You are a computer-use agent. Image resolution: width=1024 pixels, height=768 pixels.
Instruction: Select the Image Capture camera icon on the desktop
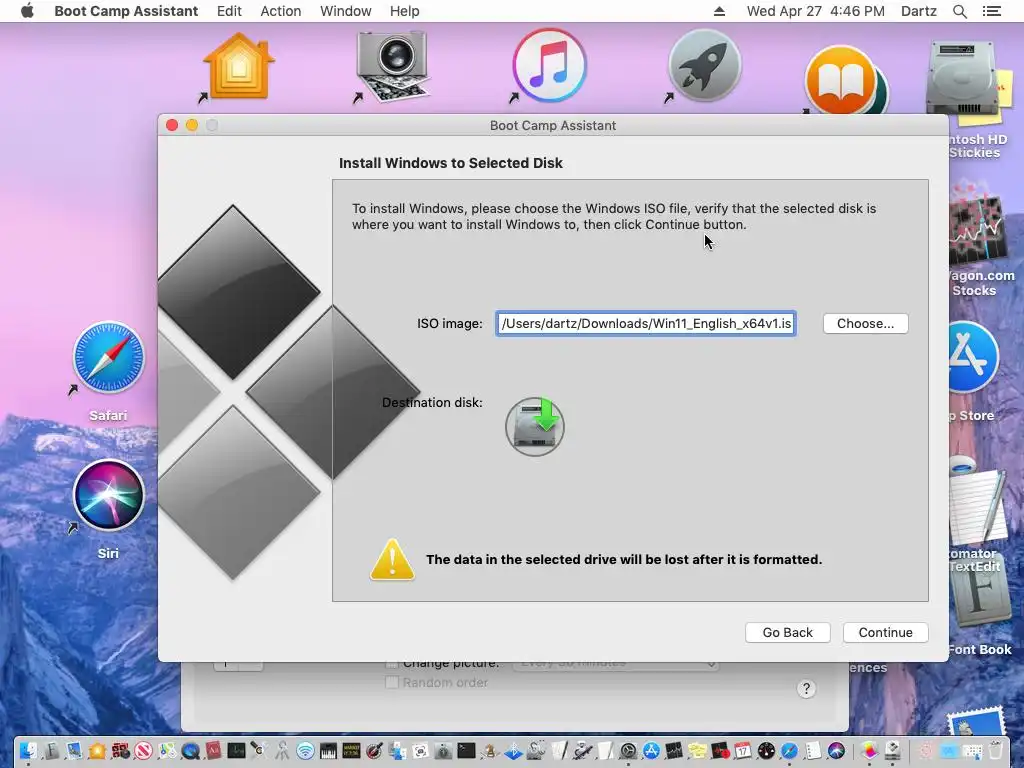[x=392, y=66]
